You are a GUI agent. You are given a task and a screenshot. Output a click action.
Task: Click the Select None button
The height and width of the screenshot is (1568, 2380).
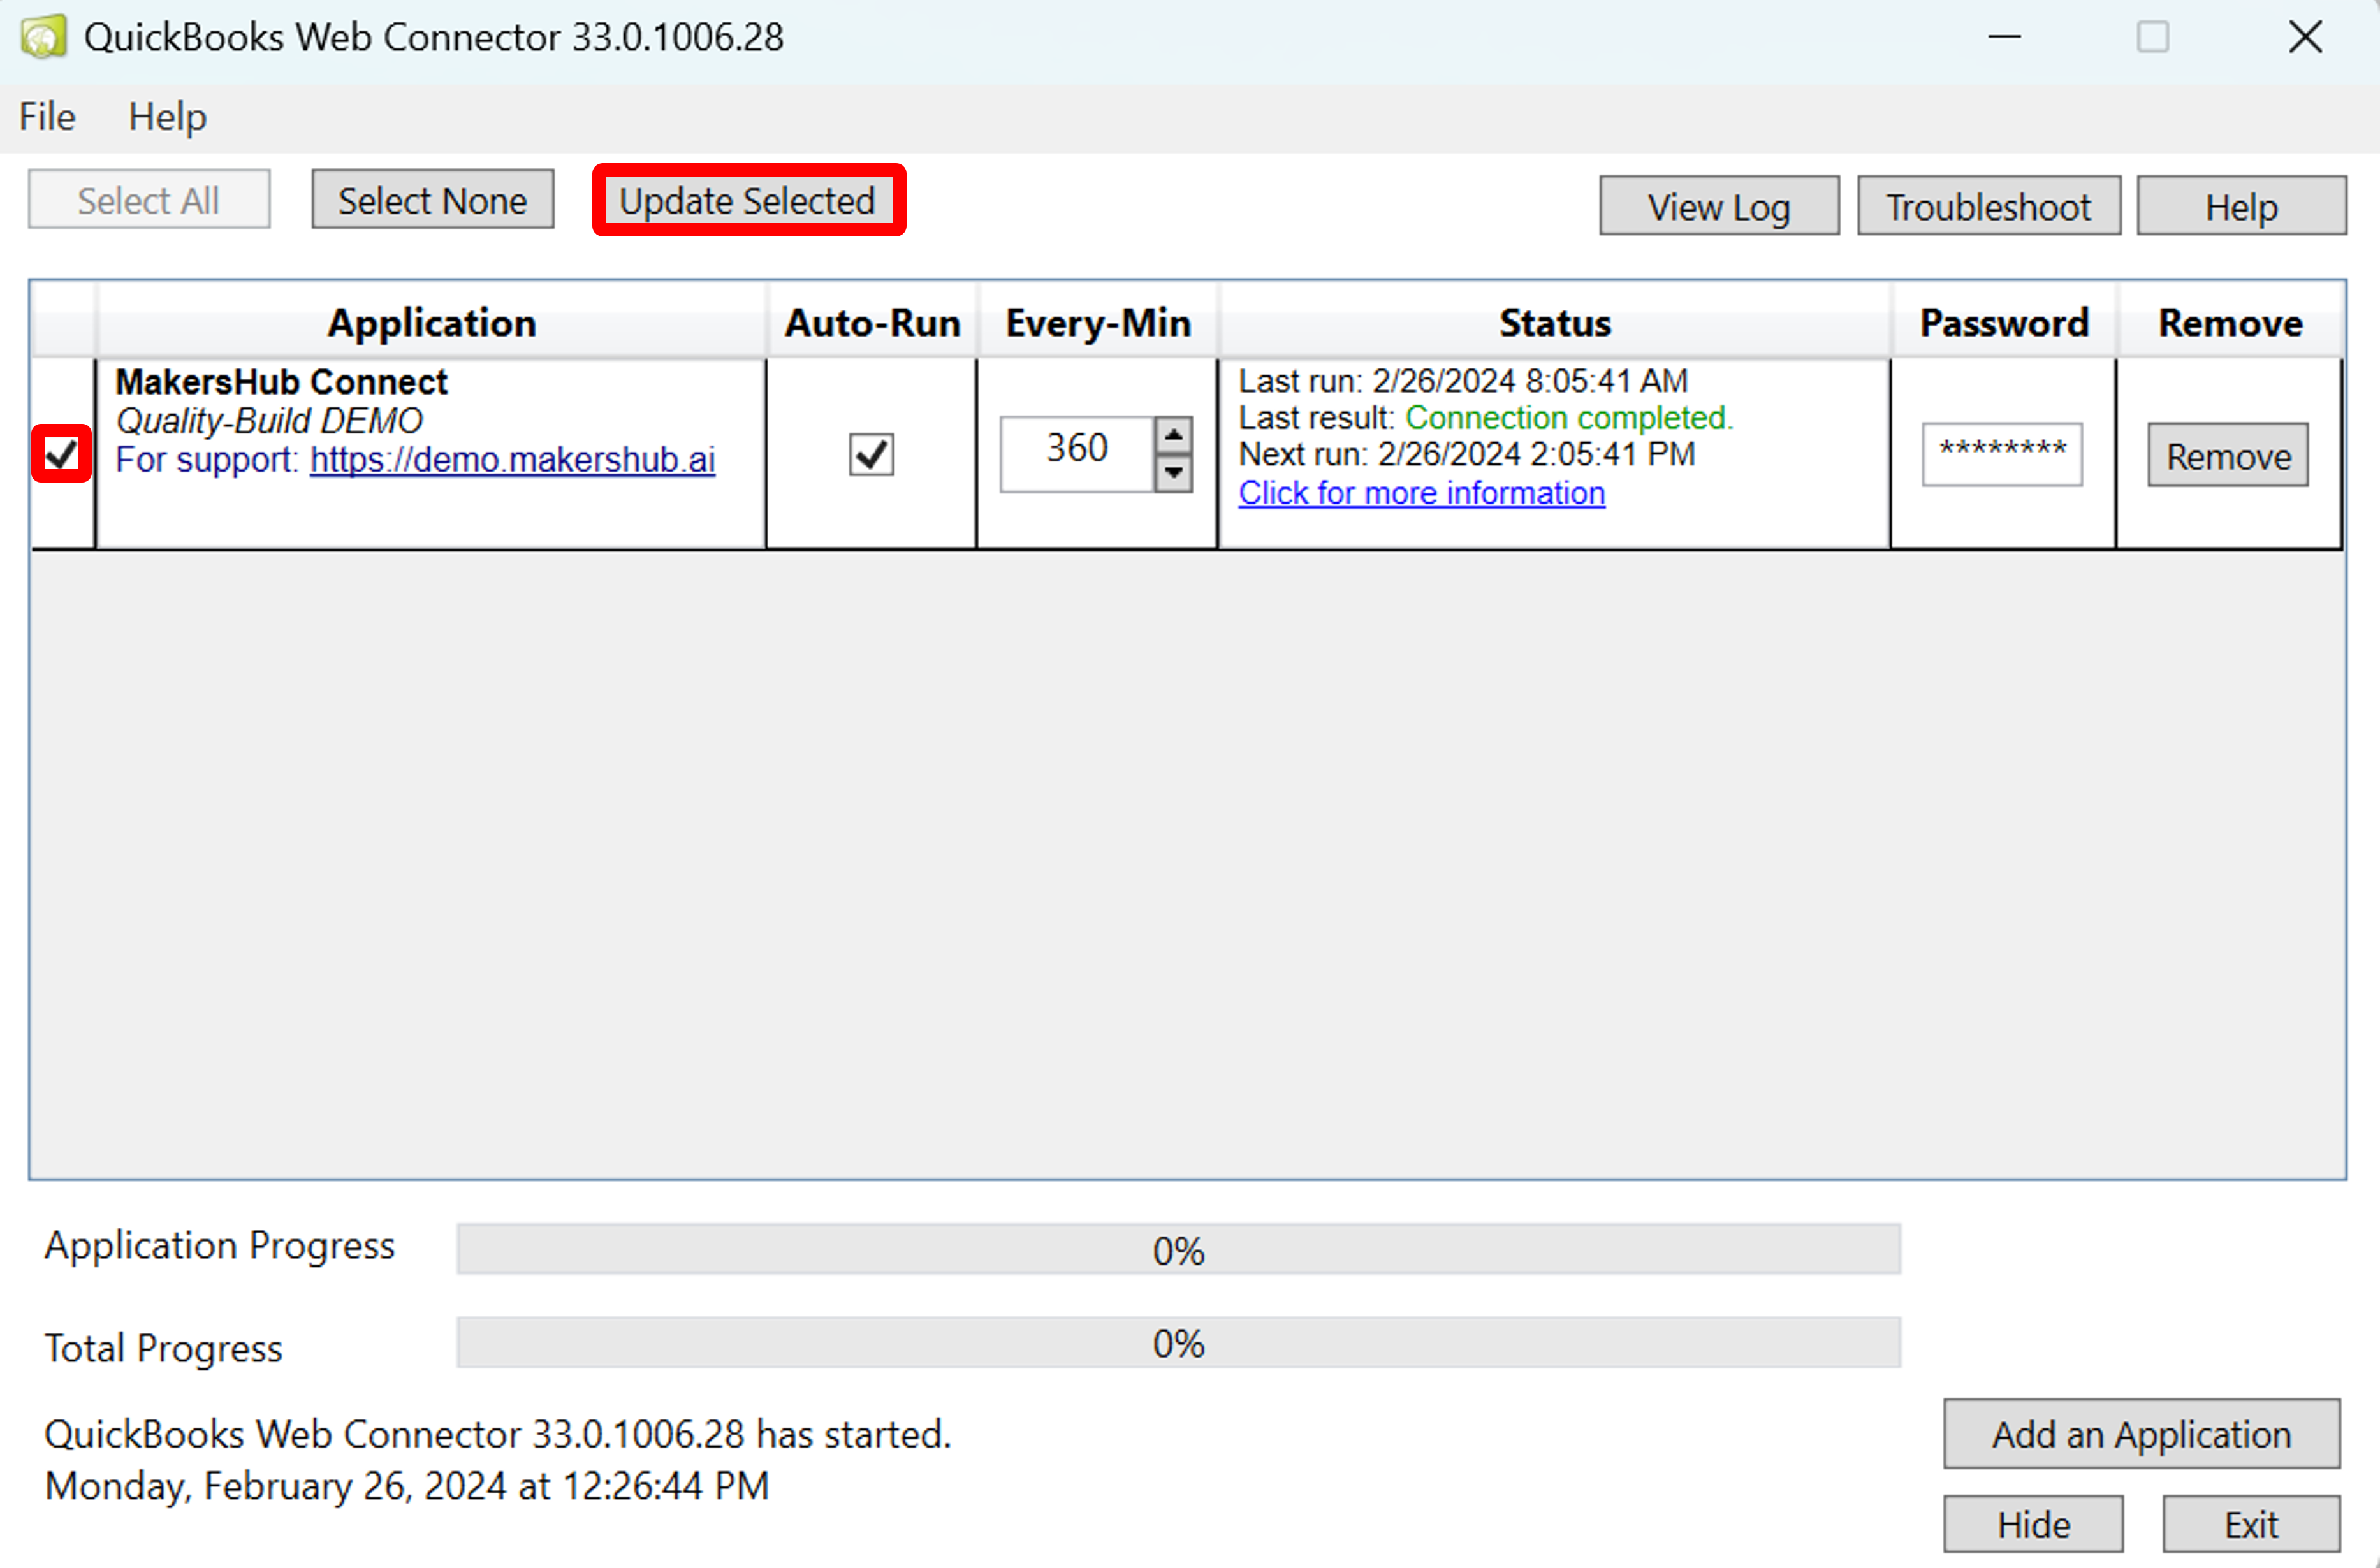[432, 199]
